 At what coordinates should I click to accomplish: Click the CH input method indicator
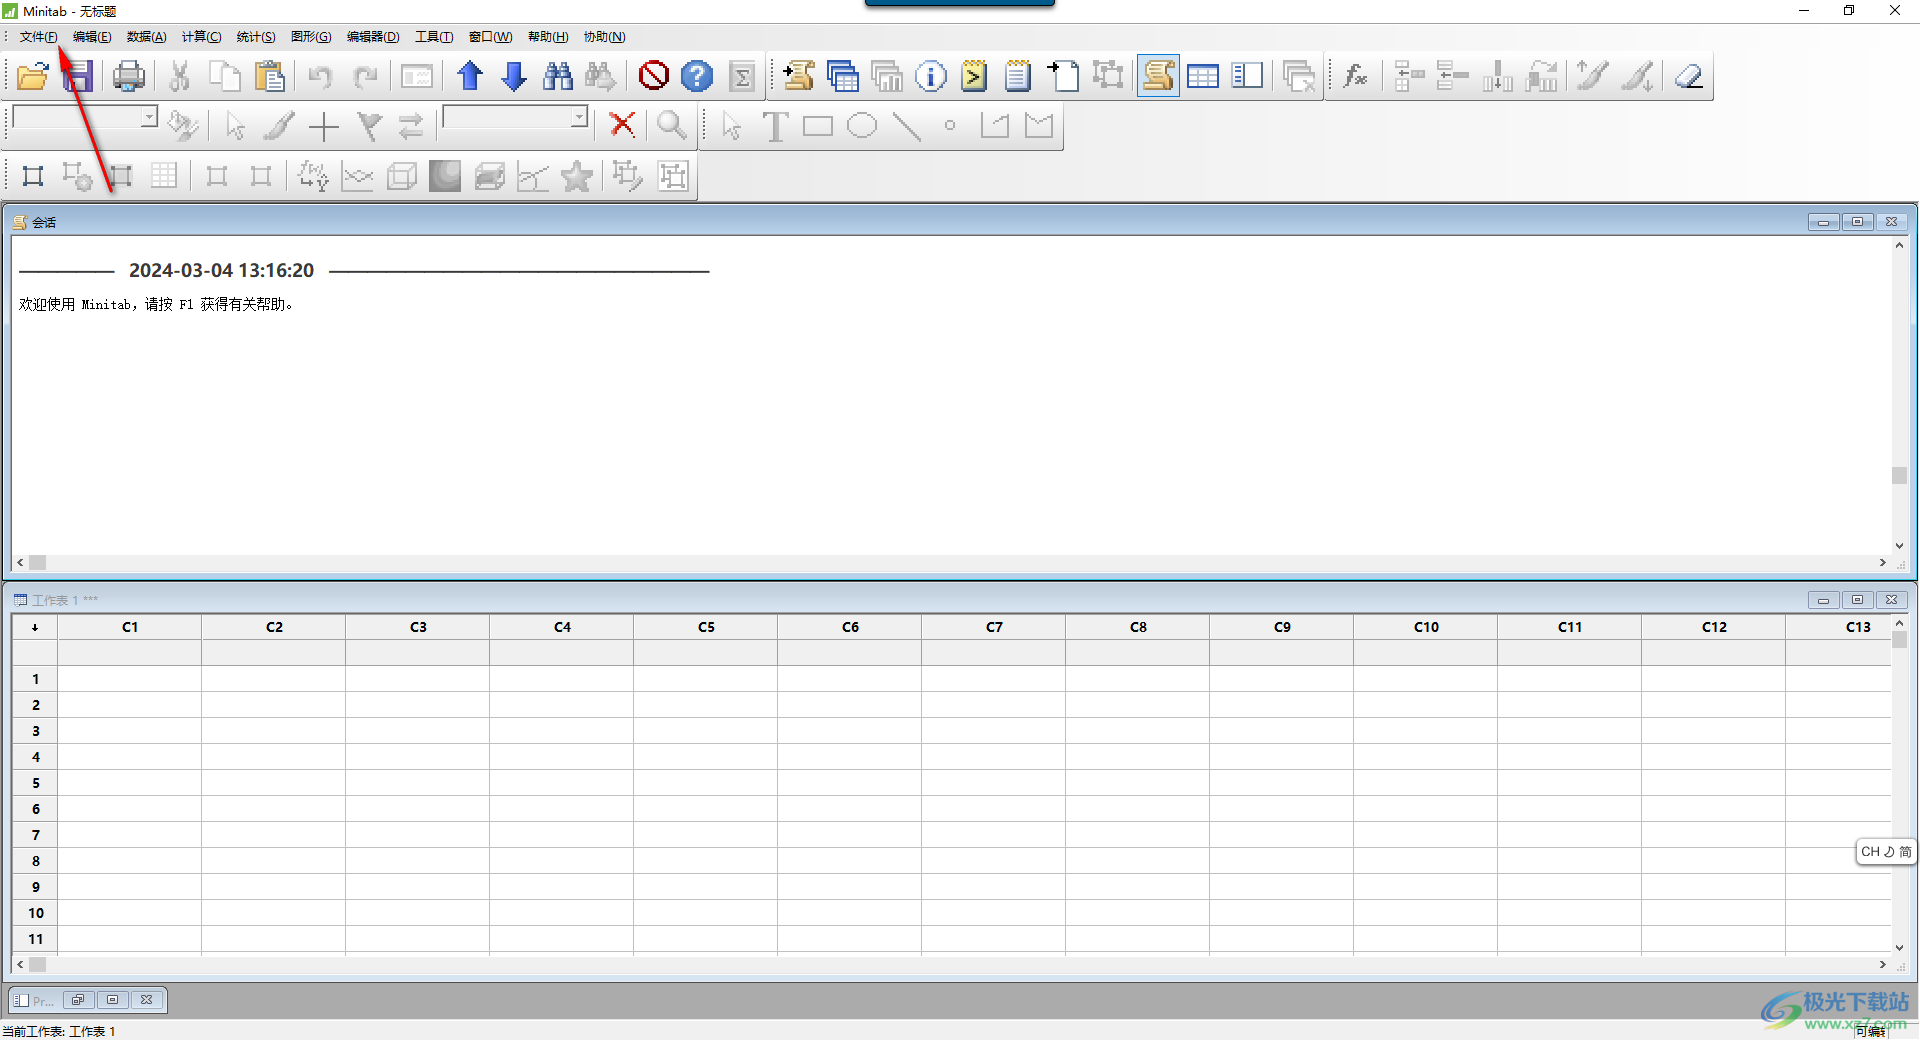tap(1886, 852)
